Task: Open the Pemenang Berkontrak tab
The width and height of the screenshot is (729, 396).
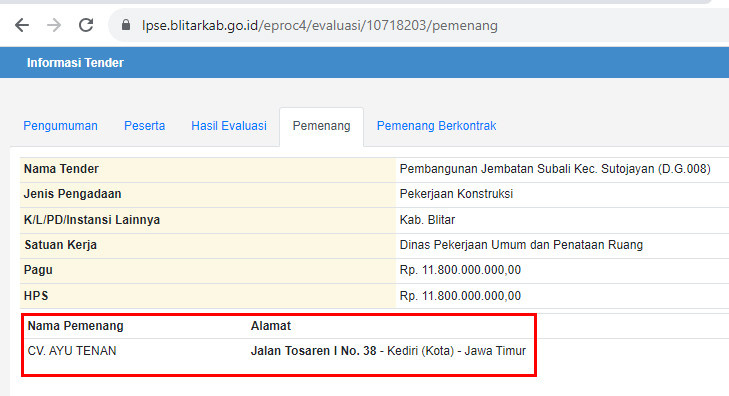Action: click(x=437, y=126)
